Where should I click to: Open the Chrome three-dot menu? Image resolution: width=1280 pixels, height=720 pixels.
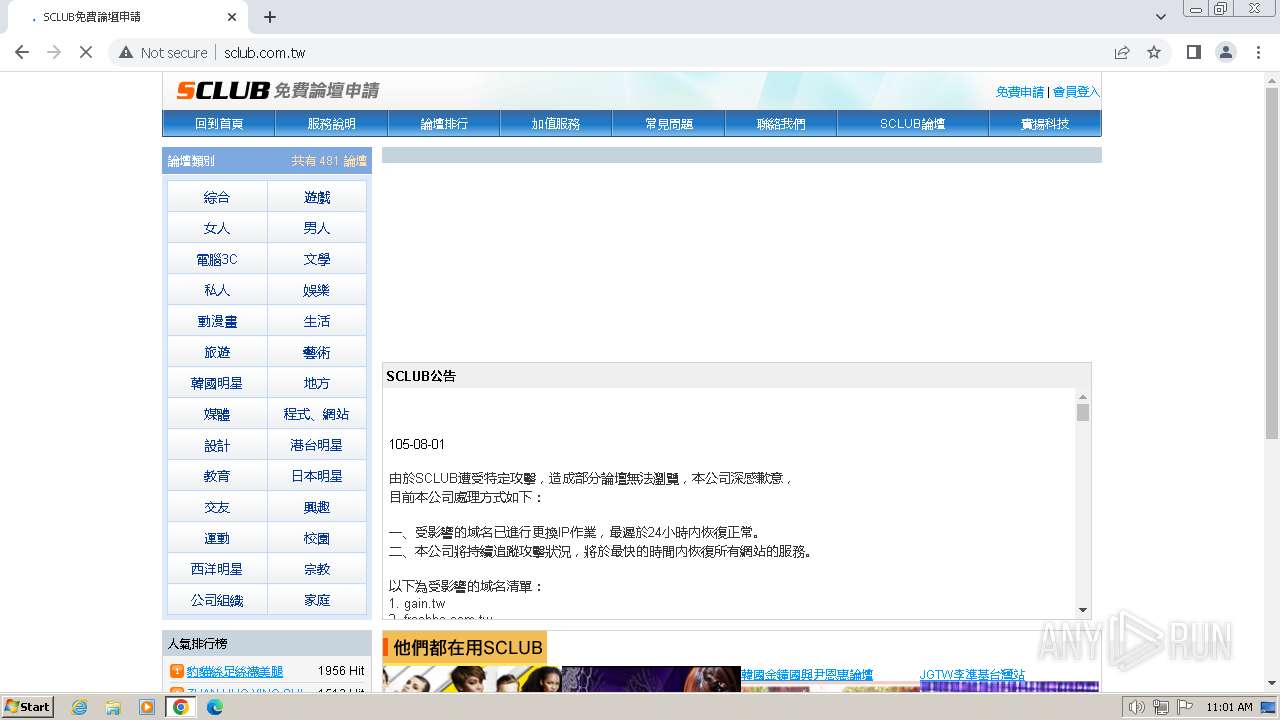coord(1258,52)
